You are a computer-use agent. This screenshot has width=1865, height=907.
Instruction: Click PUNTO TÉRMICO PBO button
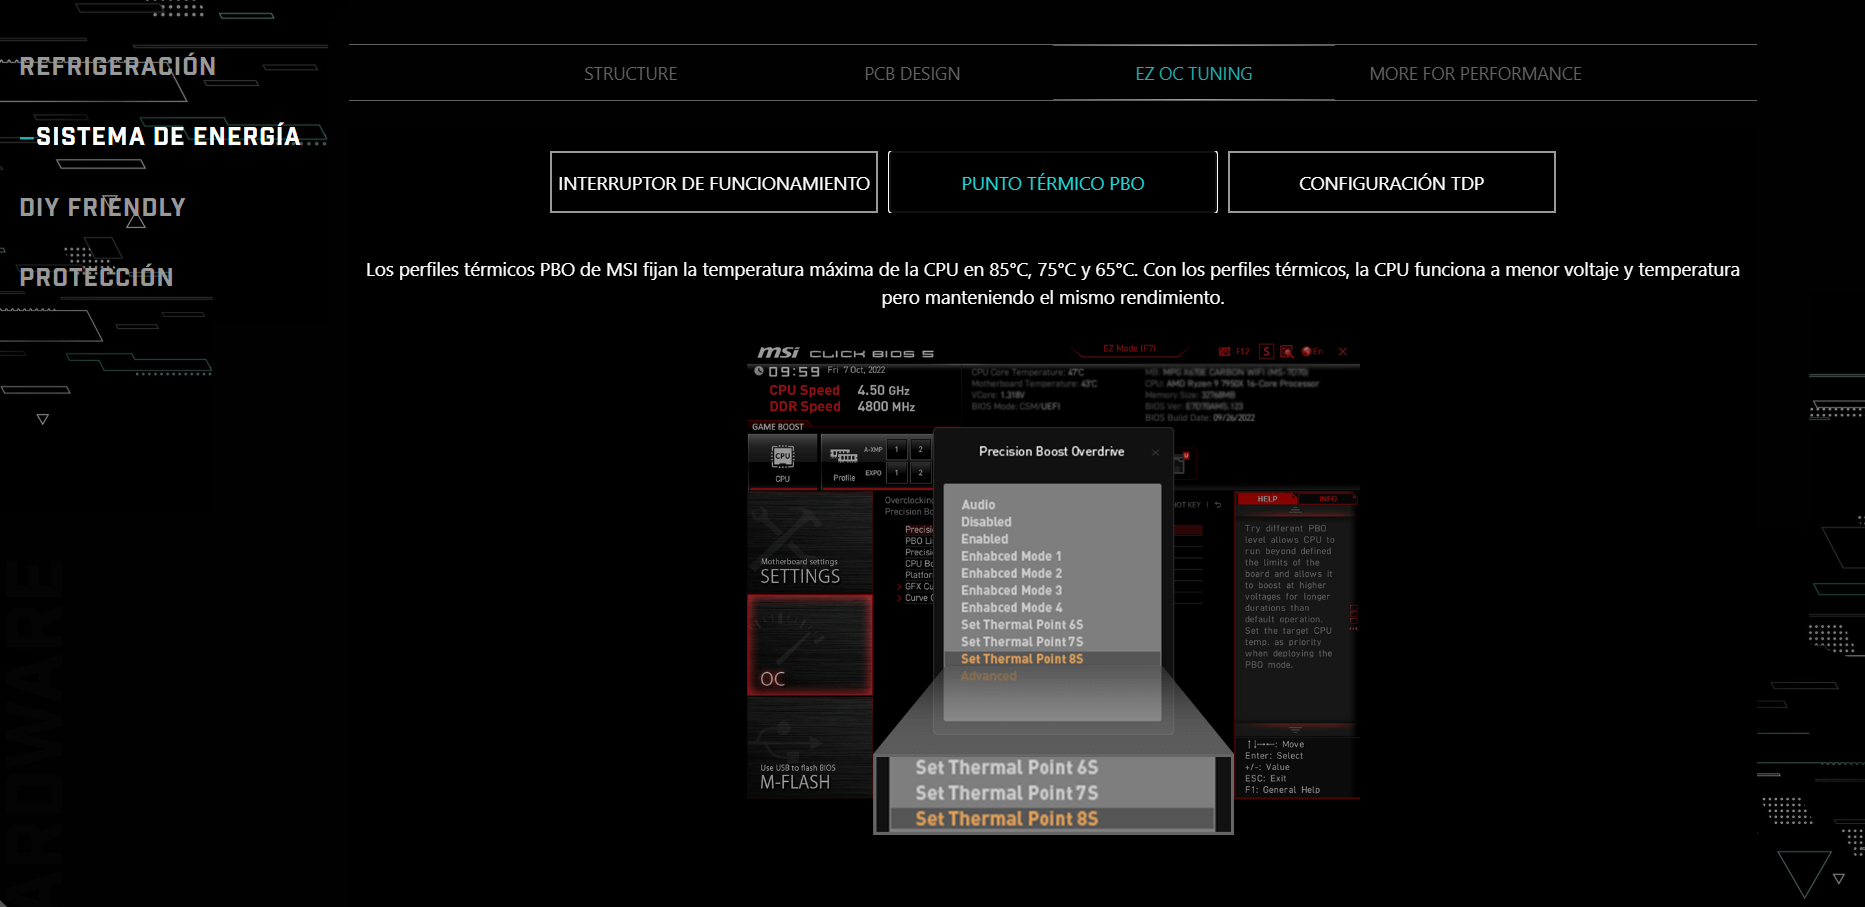click(x=1053, y=182)
